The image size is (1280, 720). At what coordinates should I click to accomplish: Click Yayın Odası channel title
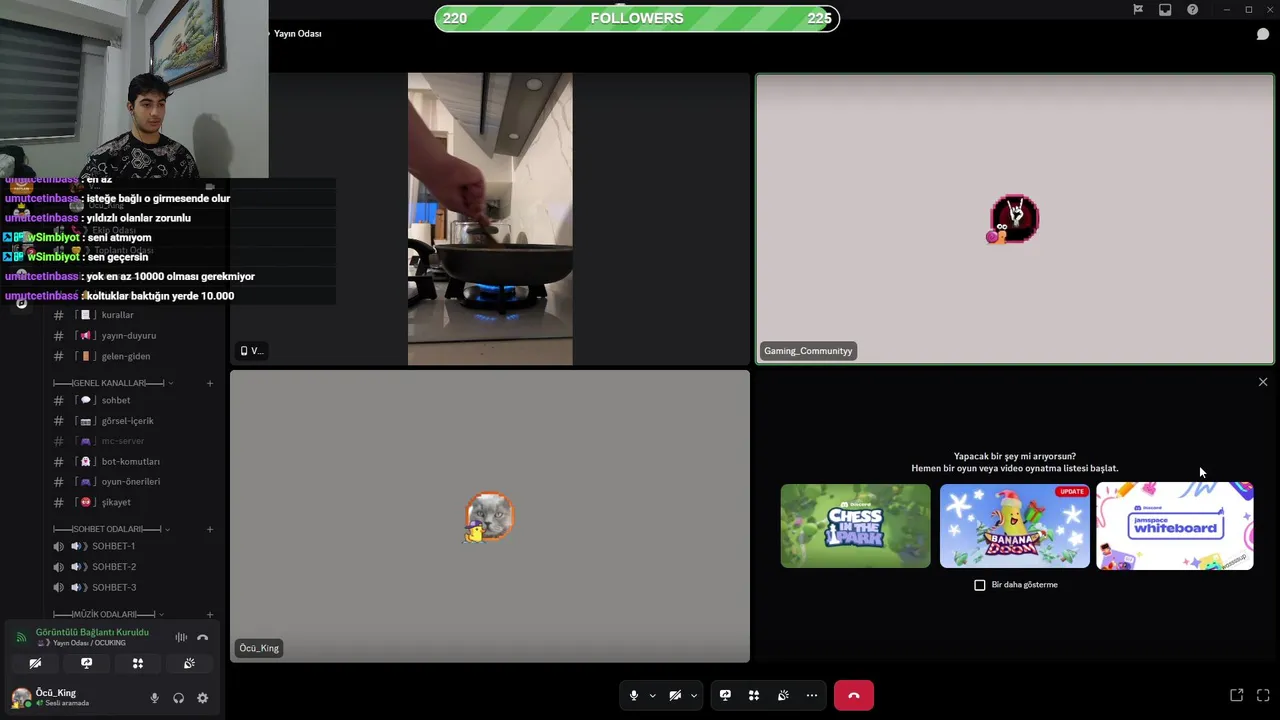(298, 34)
